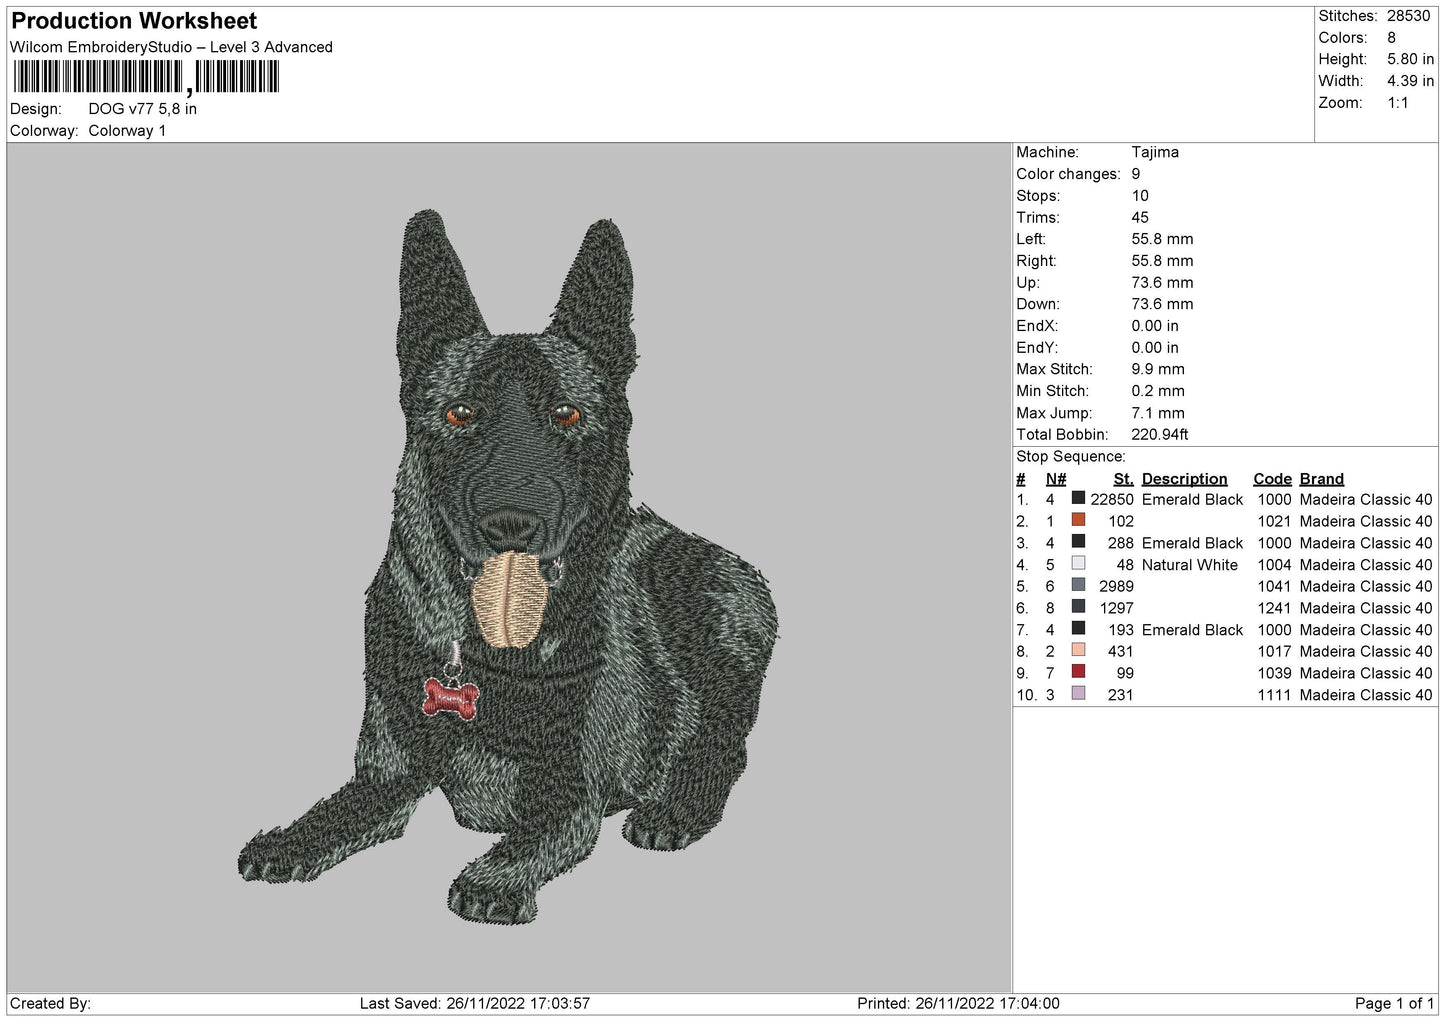This screenshot has width=1445, height=1021.
Task: Click stitch count 231 in row 10
Action: point(1121,696)
